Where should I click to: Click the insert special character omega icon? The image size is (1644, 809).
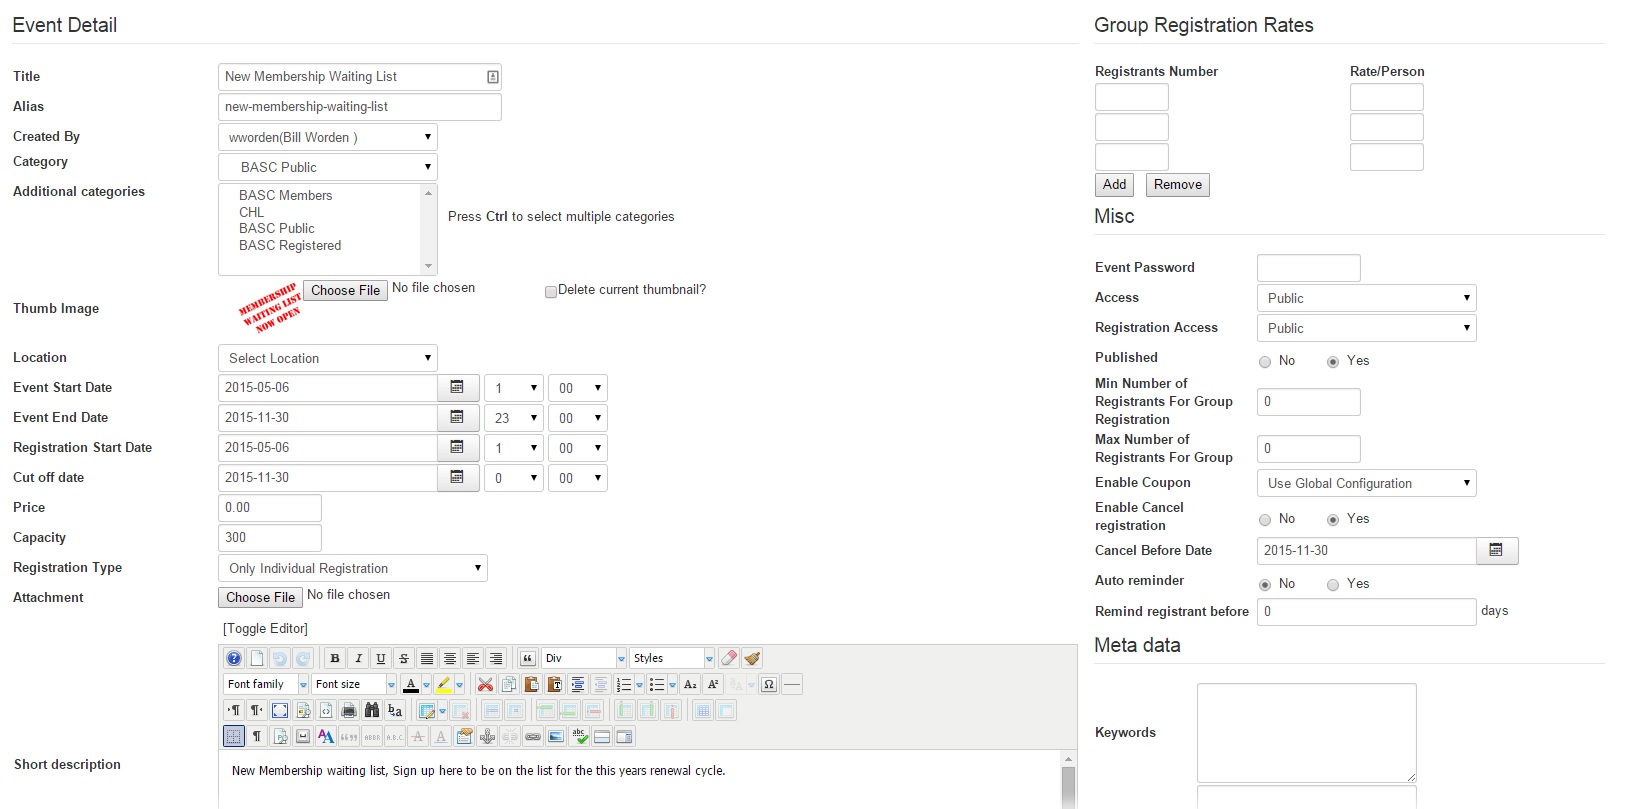[x=768, y=685]
